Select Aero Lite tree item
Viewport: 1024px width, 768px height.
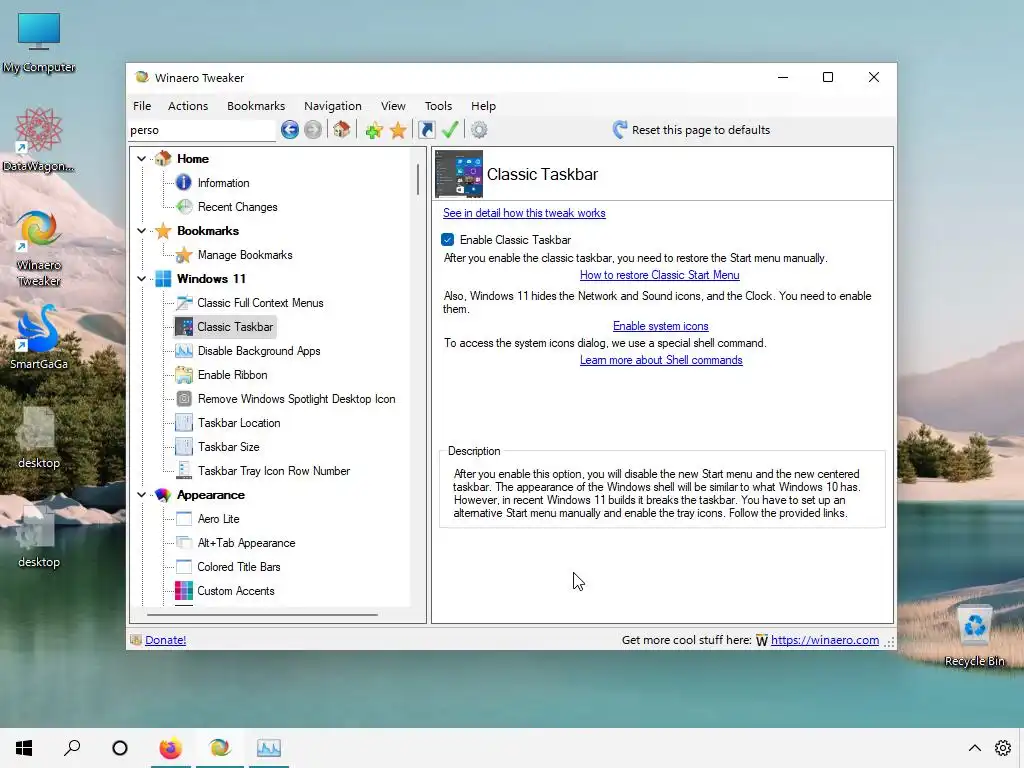pos(218,519)
